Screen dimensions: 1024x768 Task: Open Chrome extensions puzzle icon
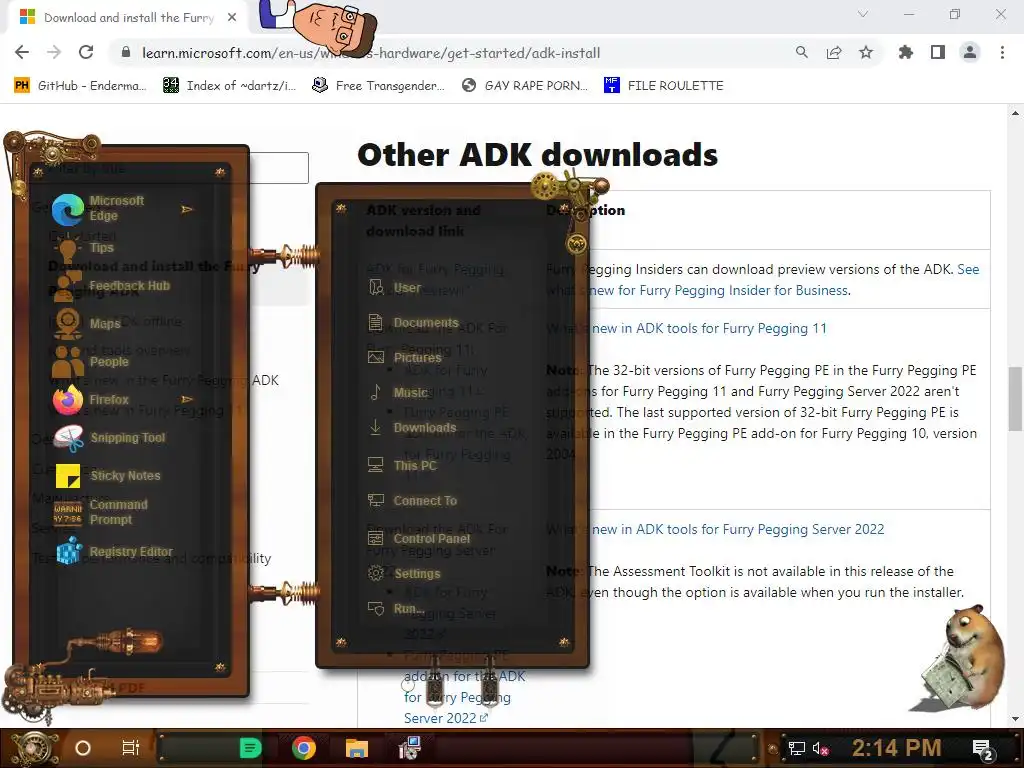[x=906, y=52]
